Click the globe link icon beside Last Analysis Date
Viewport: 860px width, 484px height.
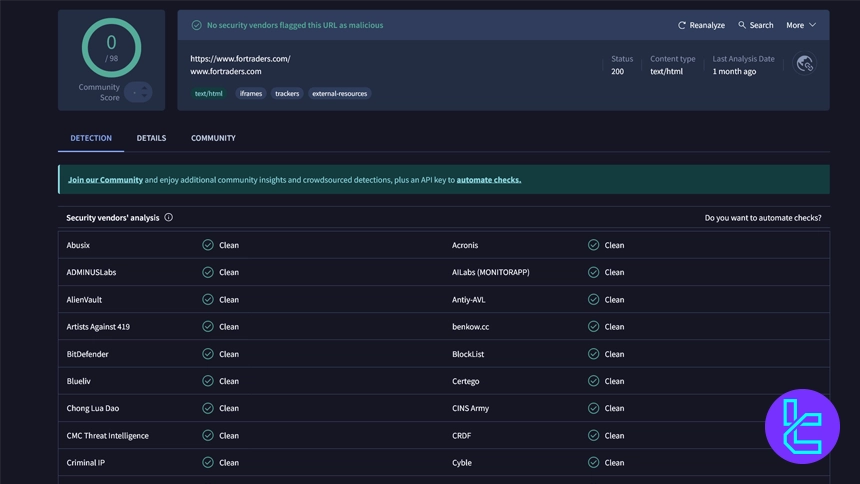(x=805, y=64)
